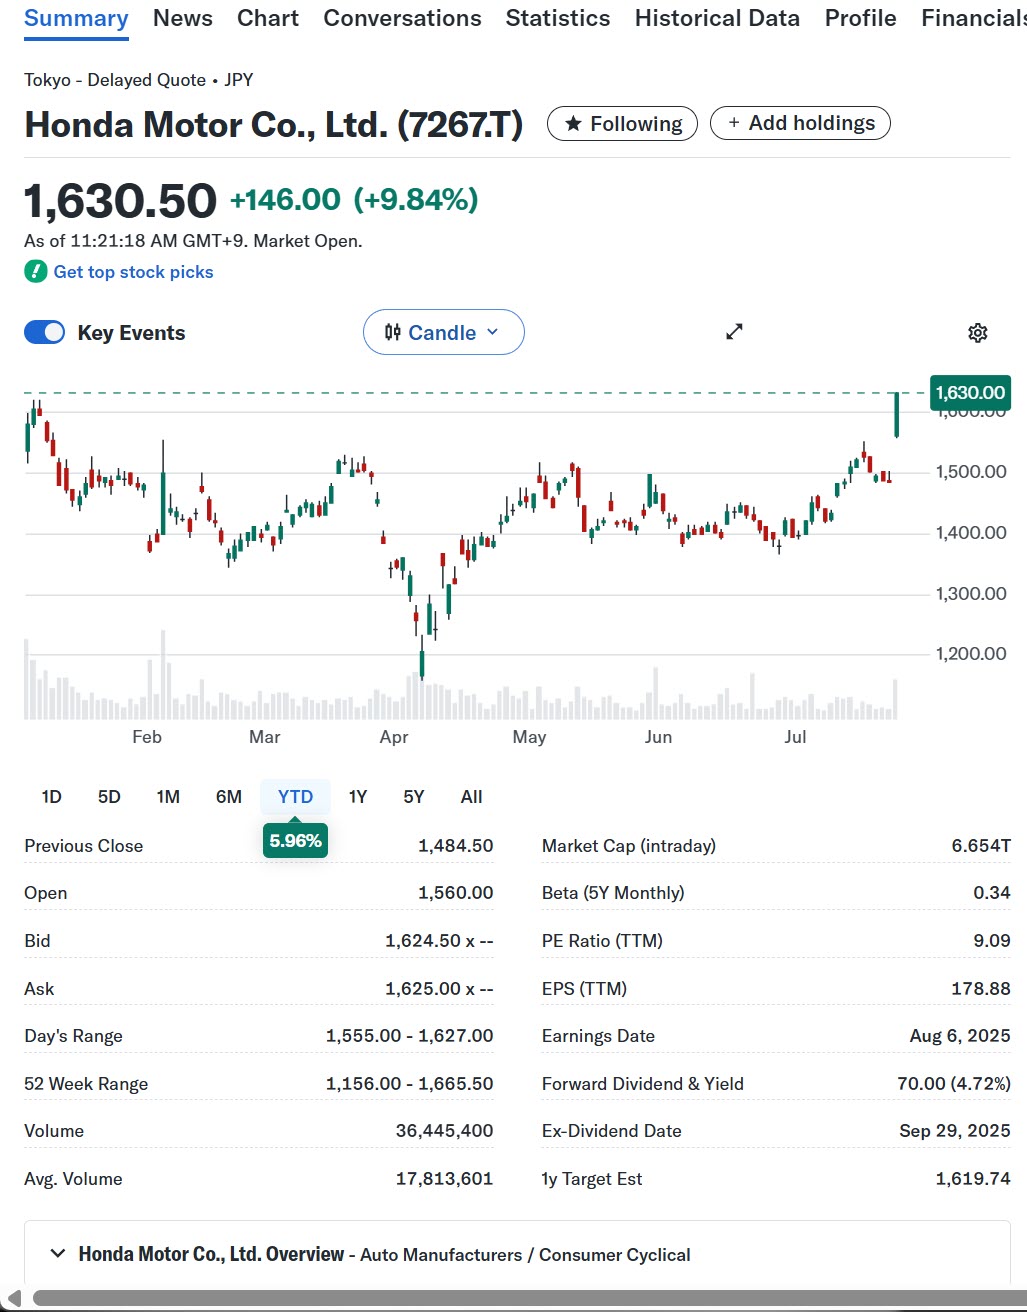The width and height of the screenshot is (1027, 1312).
Task: Click Avg. Volume value 17,813,601
Action: tap(444, 1179)
